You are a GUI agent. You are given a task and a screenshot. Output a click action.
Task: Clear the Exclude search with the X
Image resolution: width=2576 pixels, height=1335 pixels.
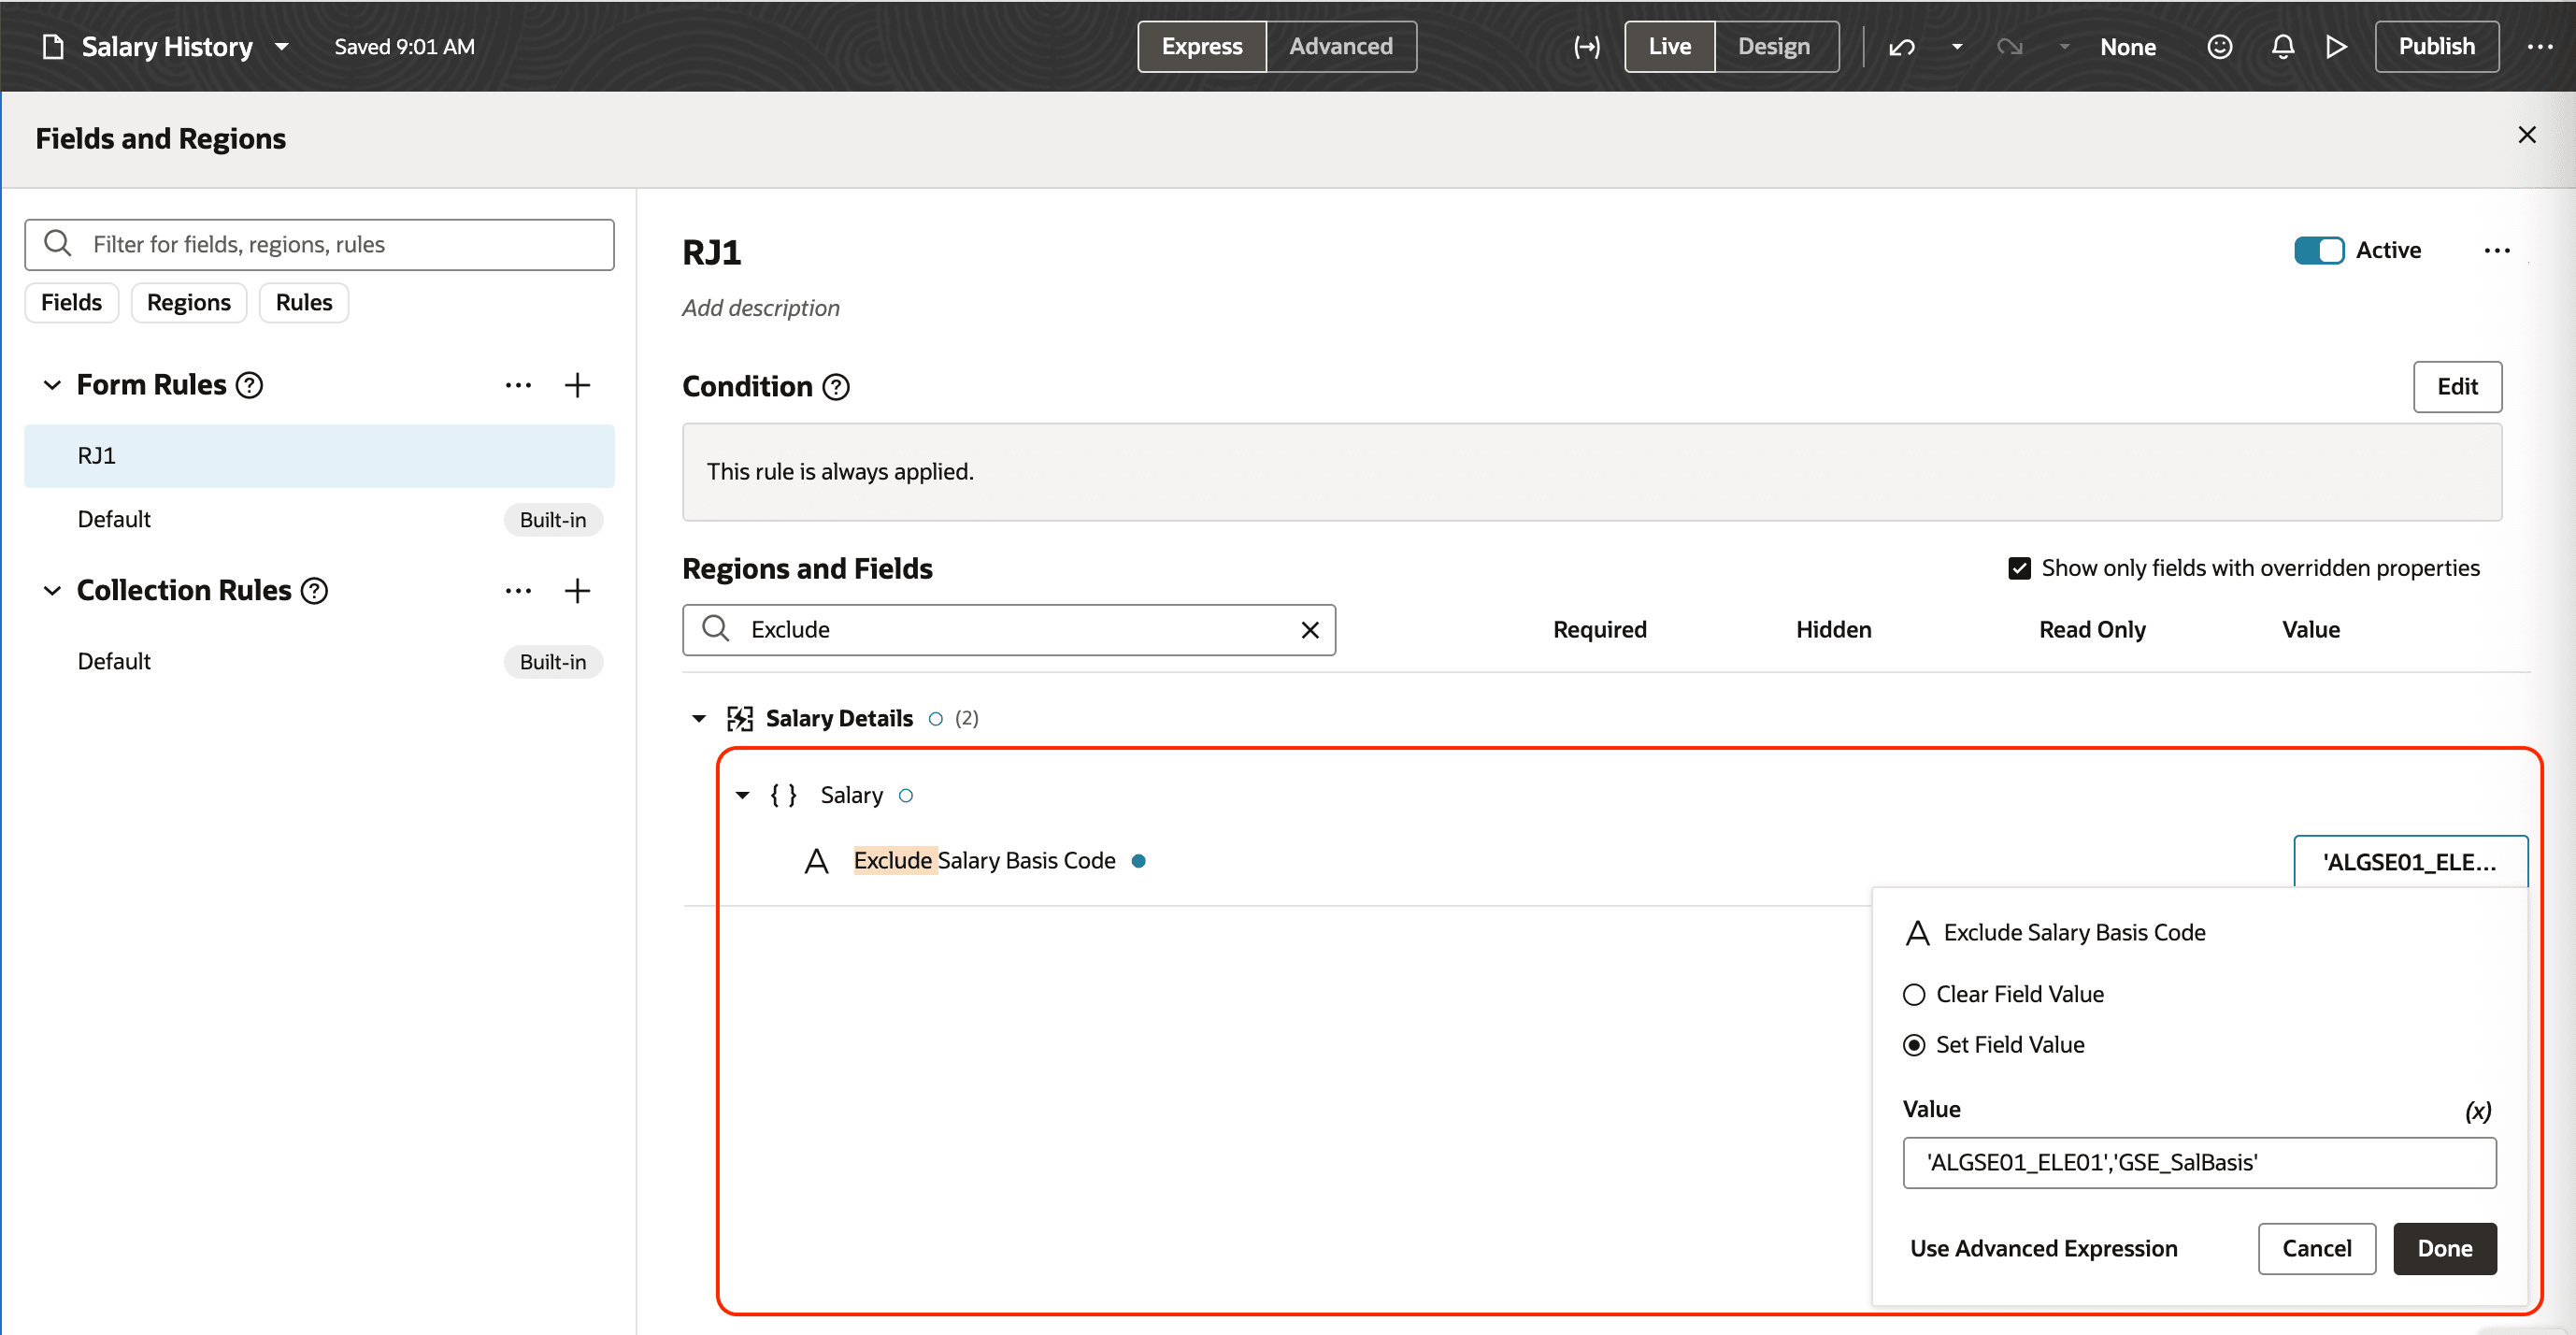click(x=1310, y=630)
